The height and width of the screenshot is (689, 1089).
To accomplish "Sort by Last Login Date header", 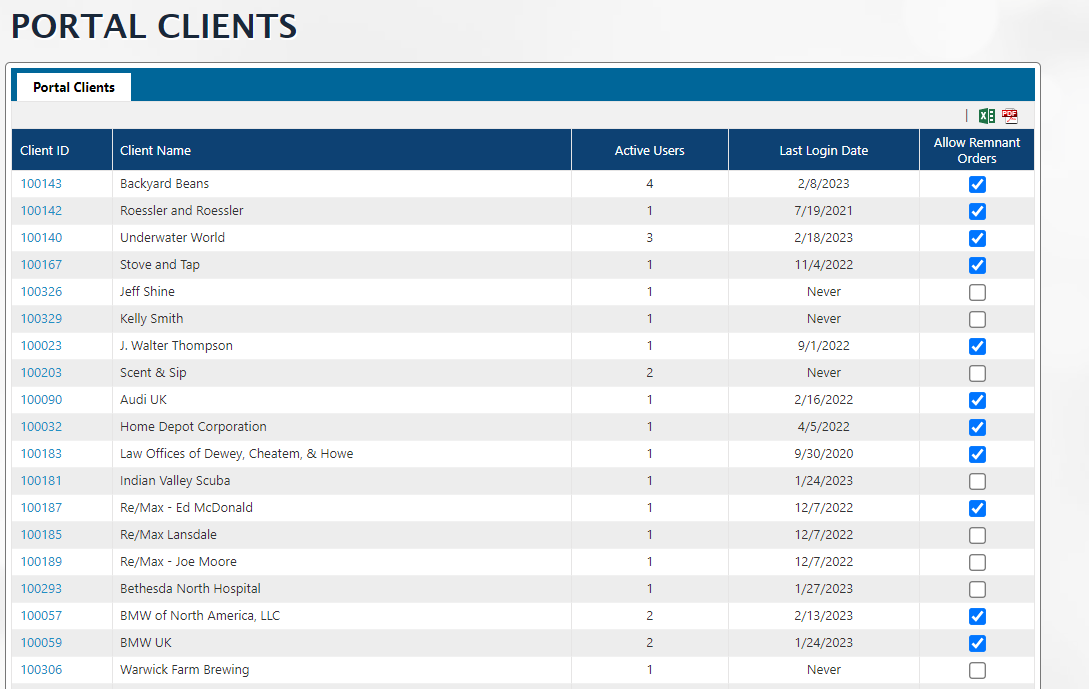I will point(823,151).
